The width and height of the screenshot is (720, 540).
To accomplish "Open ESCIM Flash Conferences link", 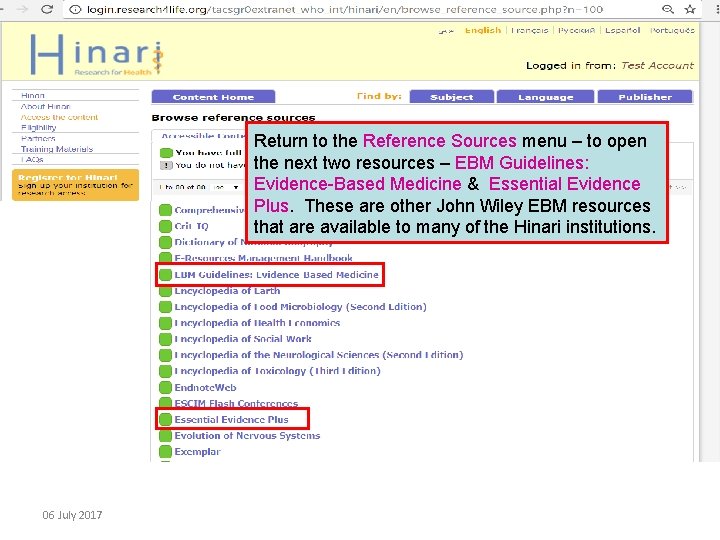I will tap(236, 403).
